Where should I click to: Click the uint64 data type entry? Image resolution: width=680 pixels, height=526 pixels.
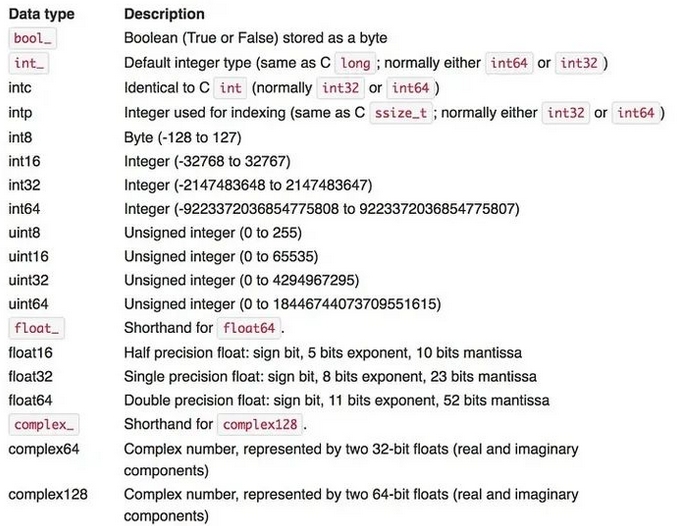[28, 304]
